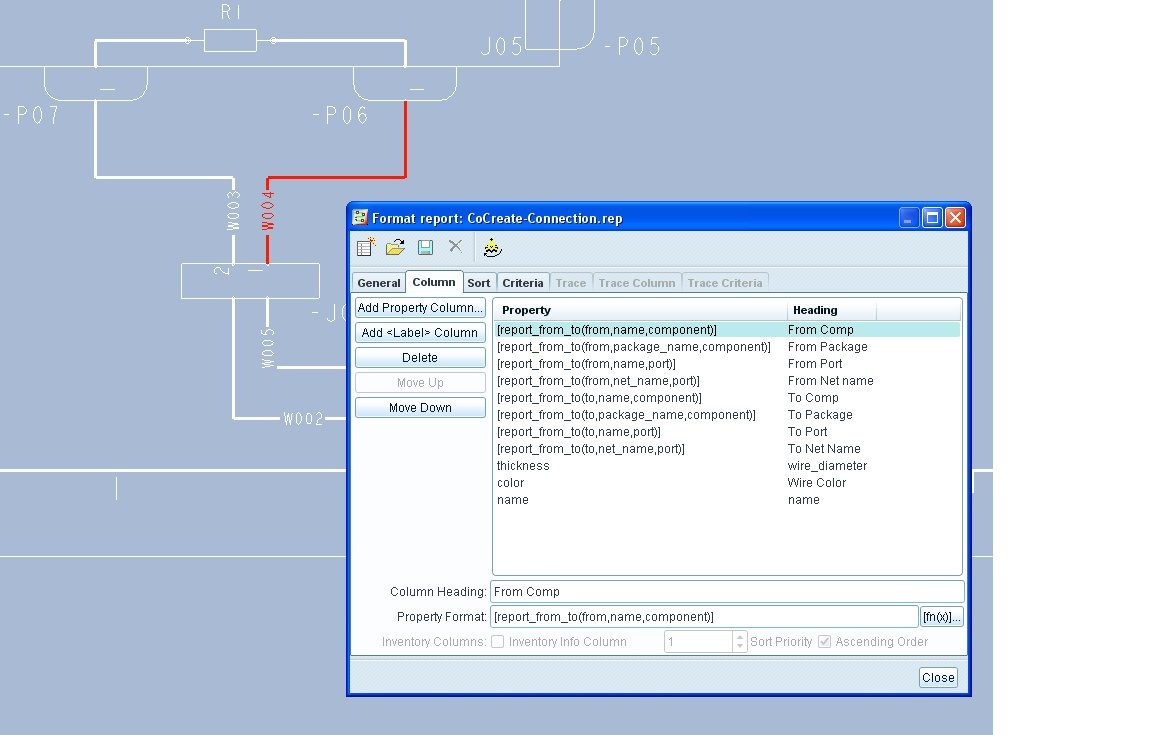Screen dimensions: 1152x735
Task: Click the J05 connector label in schematic
Action: click(x=502, y=47)
